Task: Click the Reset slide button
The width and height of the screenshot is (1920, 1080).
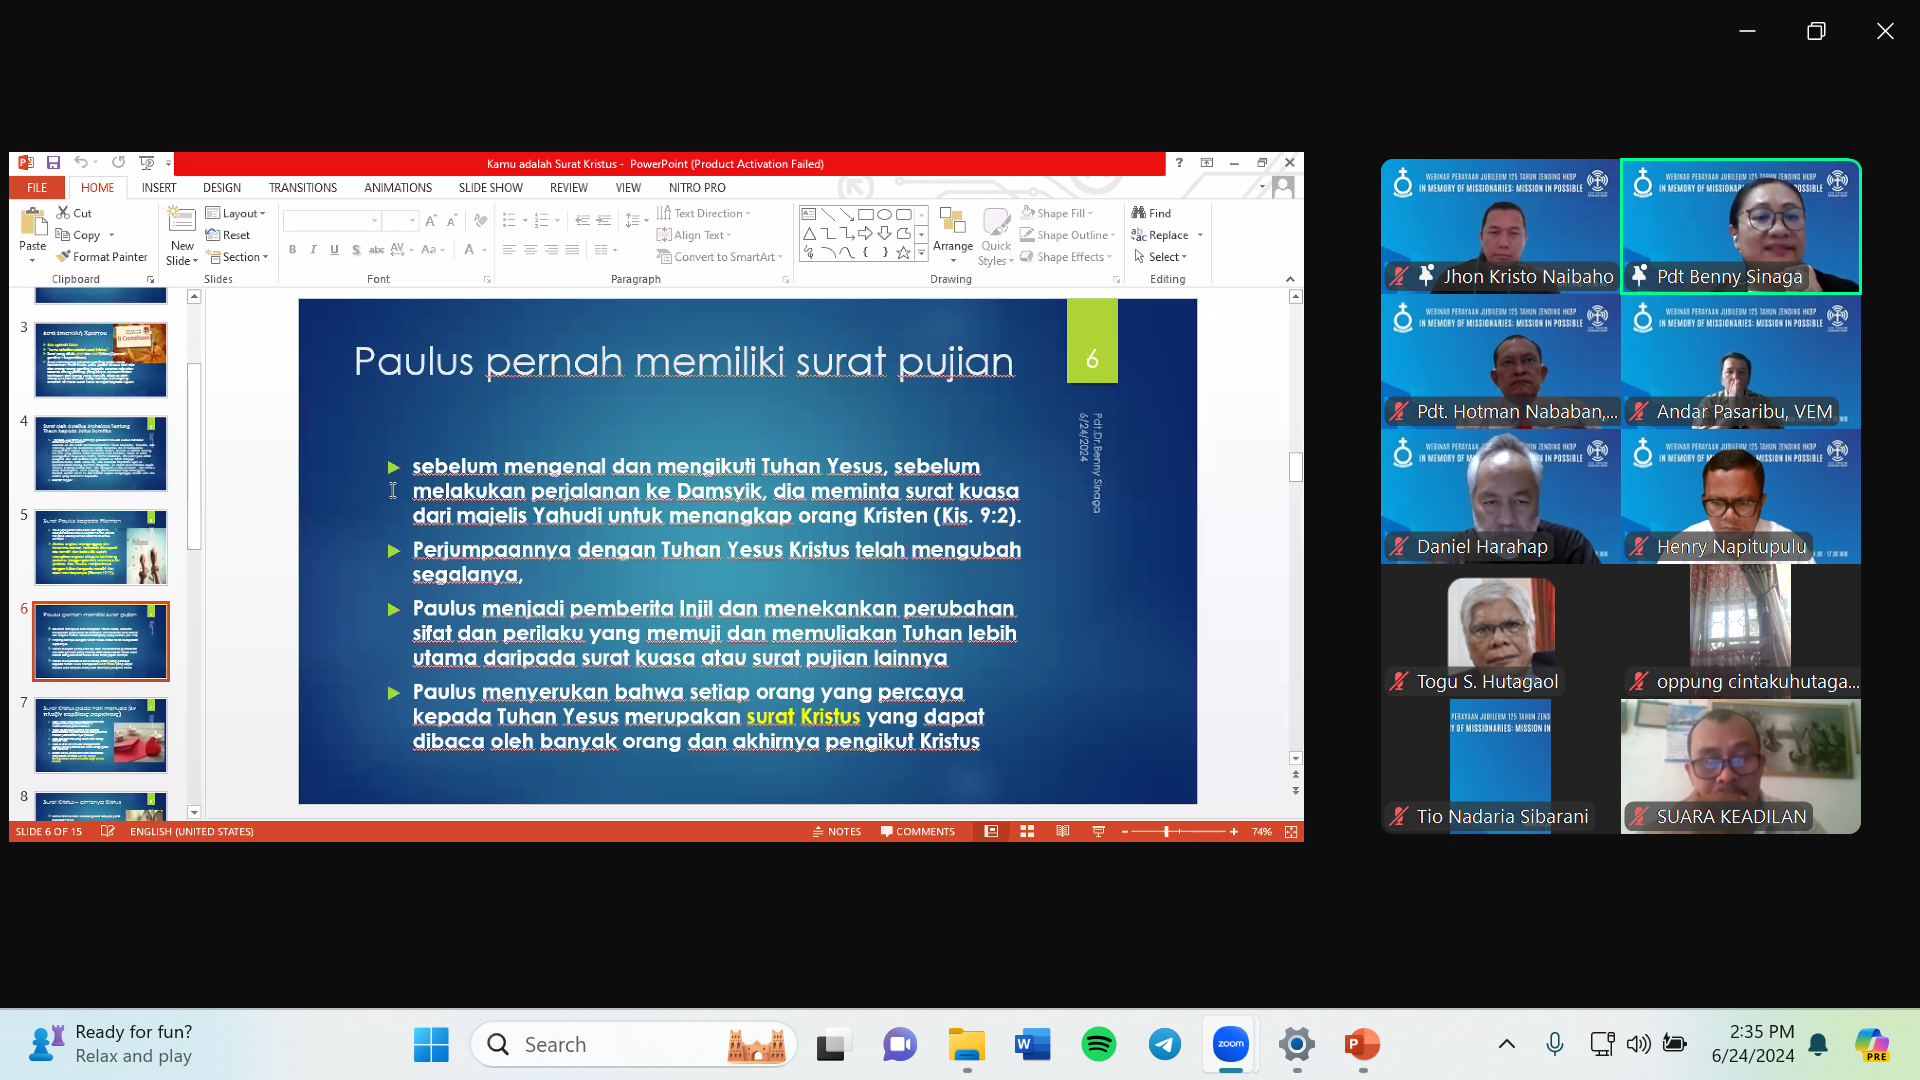Action: [228, 235]
